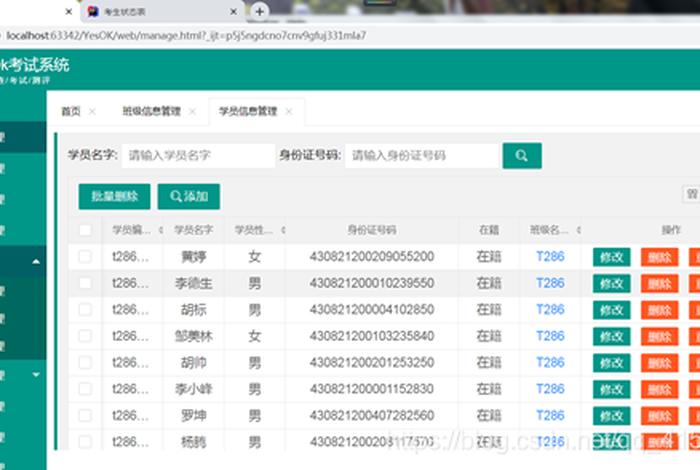Open T286 class link in 李德生 row
The height and width of the screenshot is (470, 700).
point(550,283)
